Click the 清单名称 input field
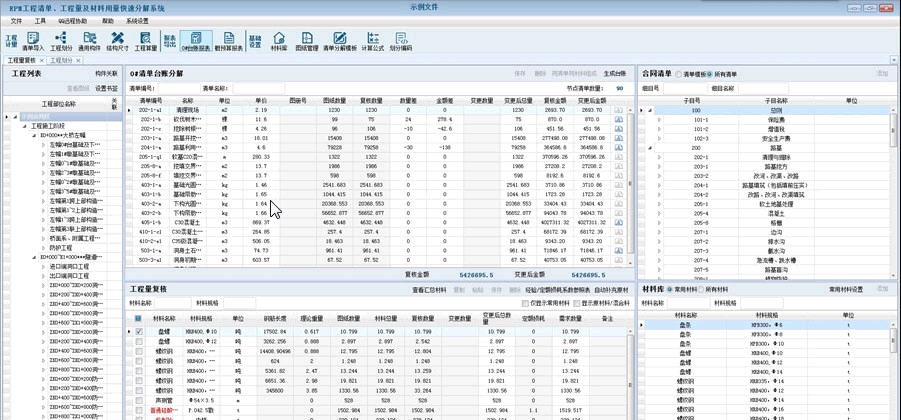This screenshot has height=420, width=901. tap(258, 88)
